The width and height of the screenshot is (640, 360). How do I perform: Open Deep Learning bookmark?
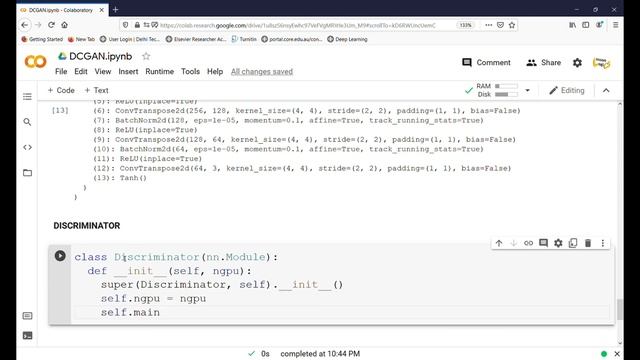(347, 39)
